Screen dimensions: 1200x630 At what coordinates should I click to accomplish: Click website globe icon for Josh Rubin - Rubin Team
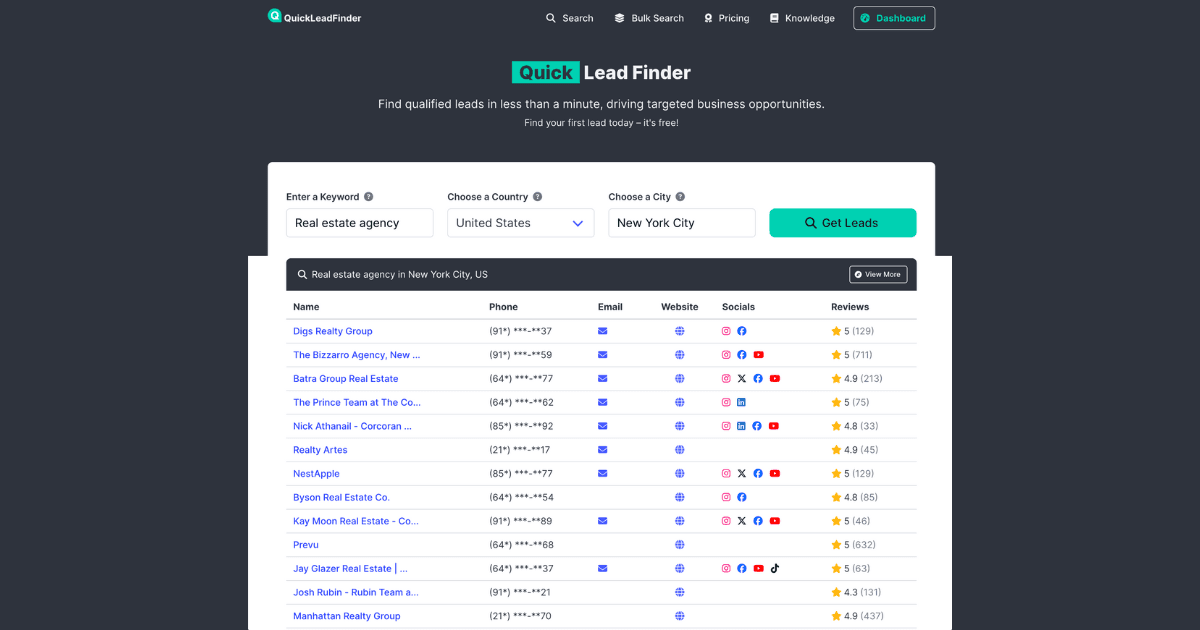[x=680, y=592]
